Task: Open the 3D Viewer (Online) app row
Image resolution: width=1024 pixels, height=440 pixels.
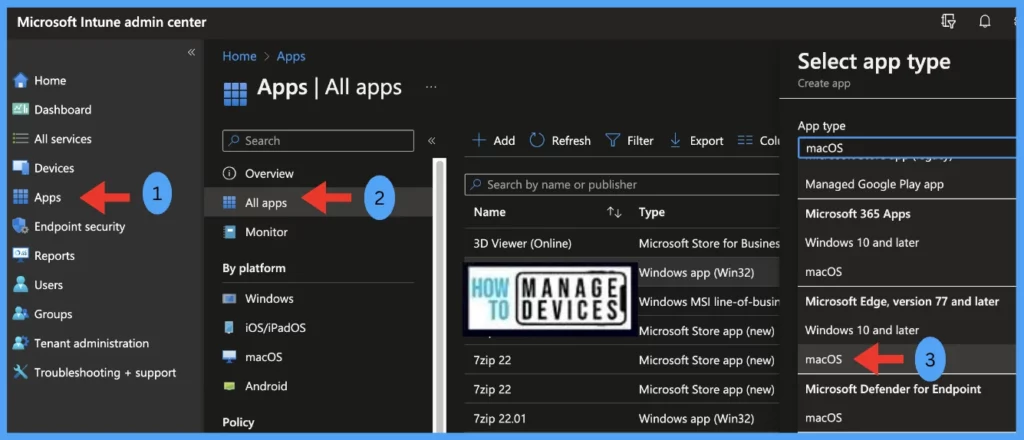Action: 622,243
